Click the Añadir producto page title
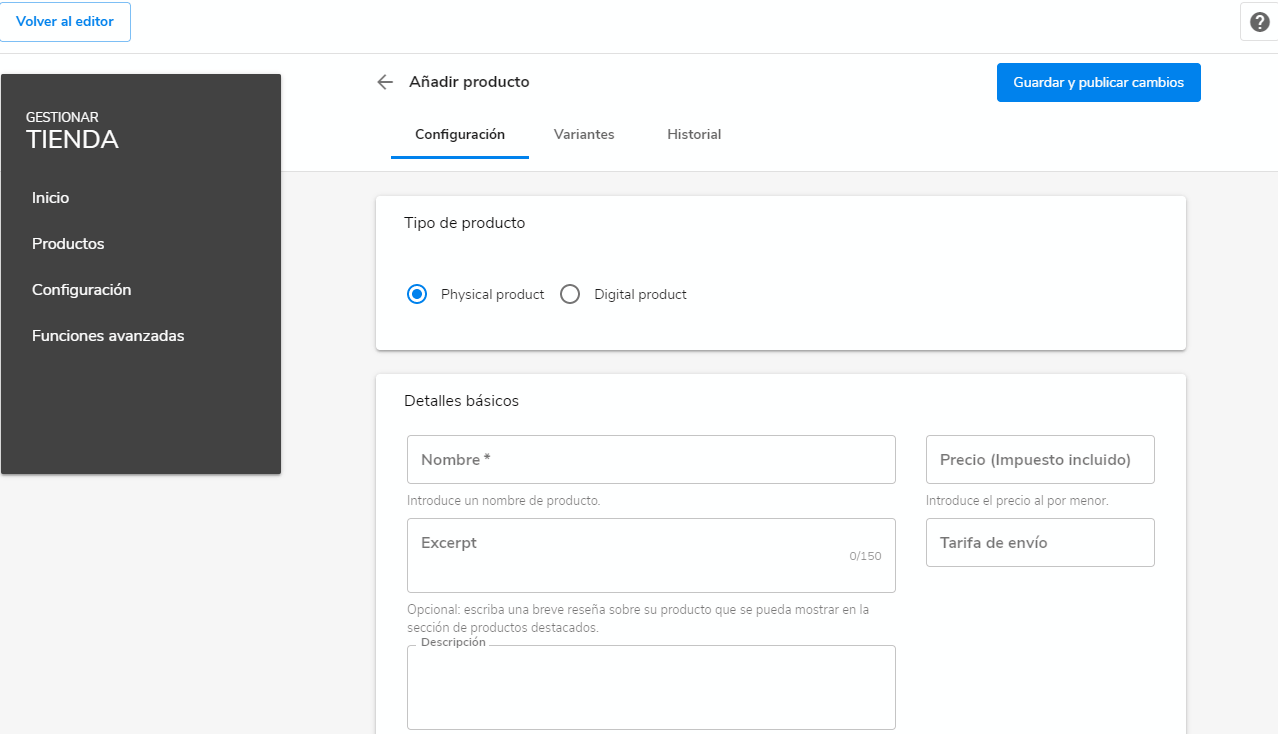 tap(469, 82)
